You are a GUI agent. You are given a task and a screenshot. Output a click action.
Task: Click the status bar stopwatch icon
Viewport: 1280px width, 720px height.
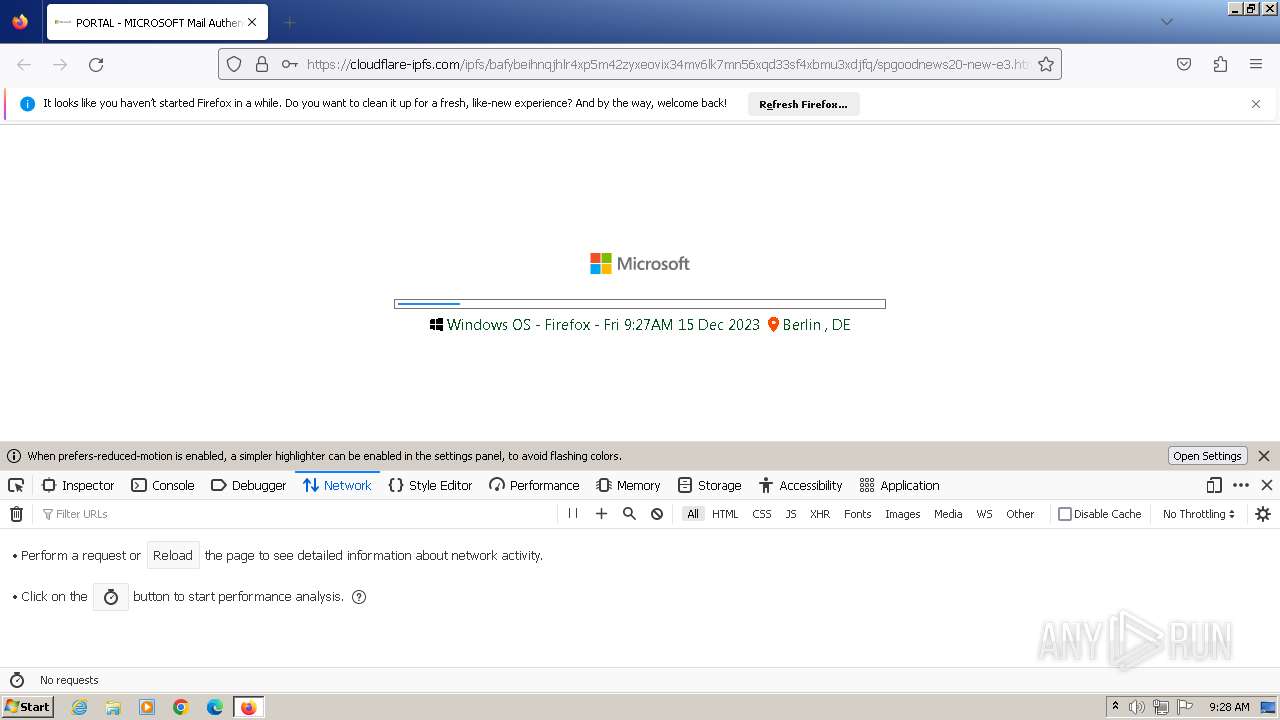tap(16, 680)
